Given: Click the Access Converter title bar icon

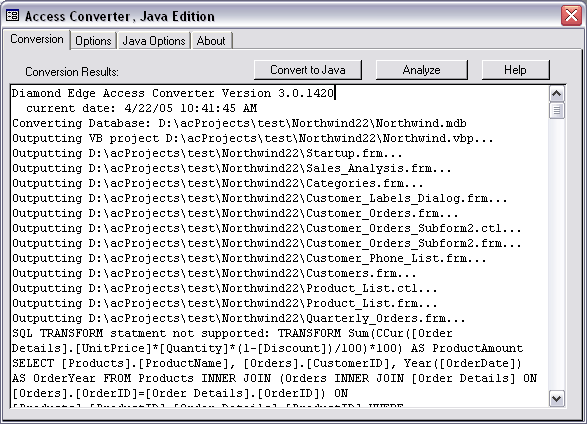Looking at the screenshot, I should (12, 16).
